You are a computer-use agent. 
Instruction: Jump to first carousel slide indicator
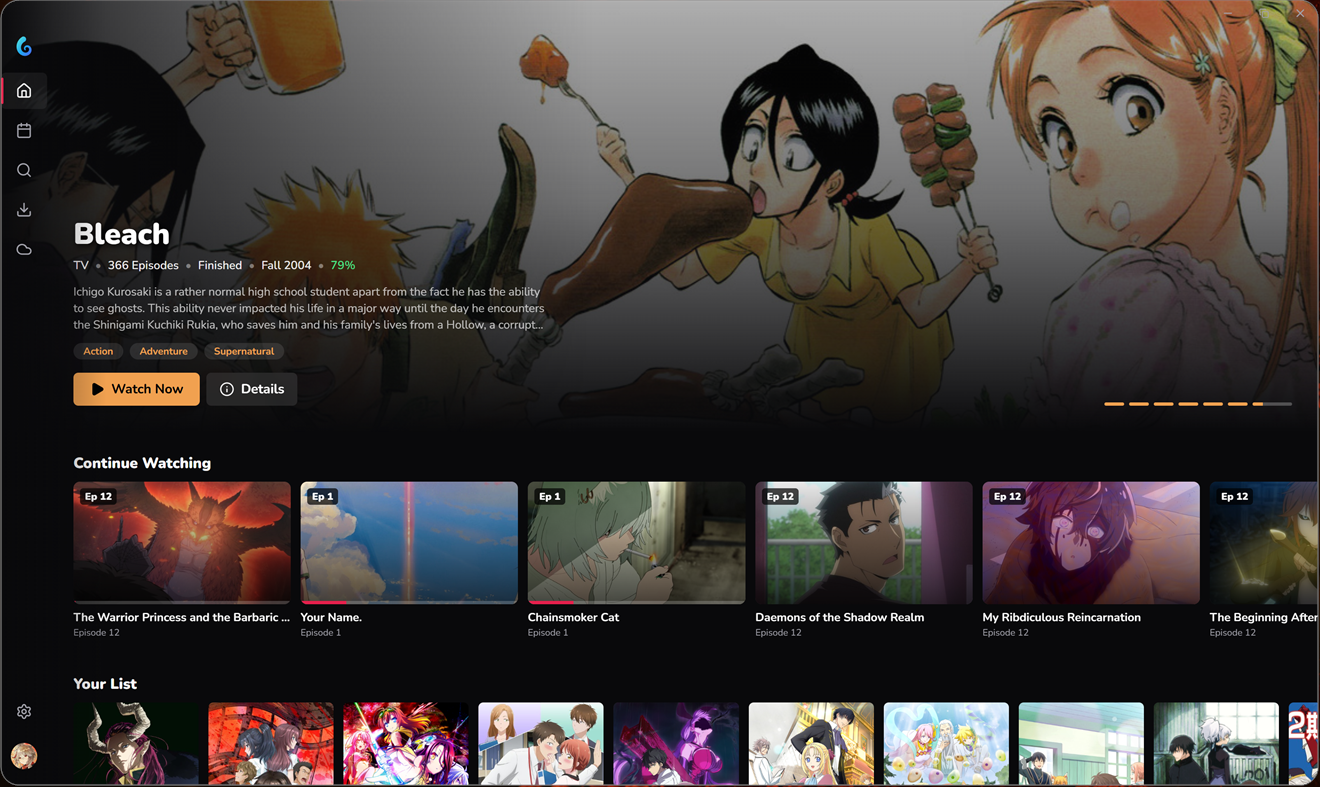1114,404
